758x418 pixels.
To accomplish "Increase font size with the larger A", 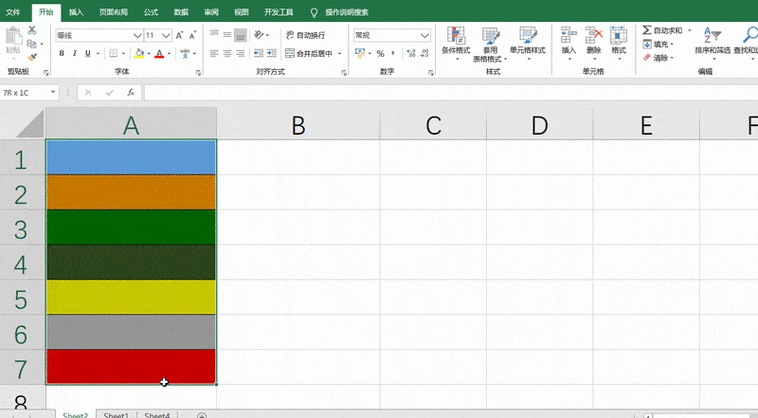I will (x=179, y=35).
